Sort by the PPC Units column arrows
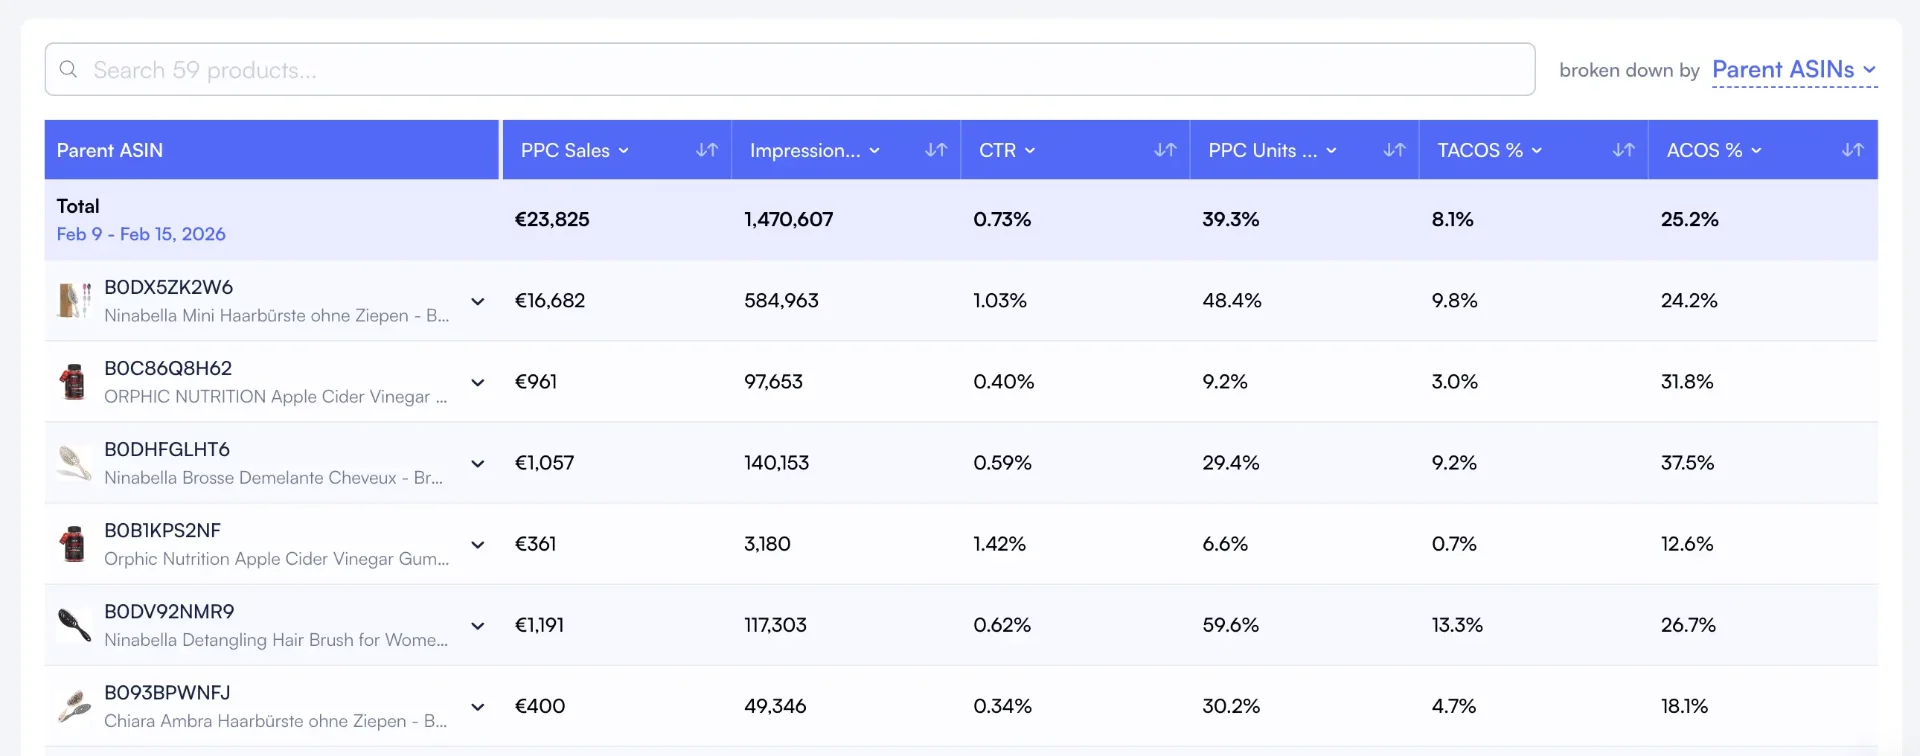 [1394, 150]
